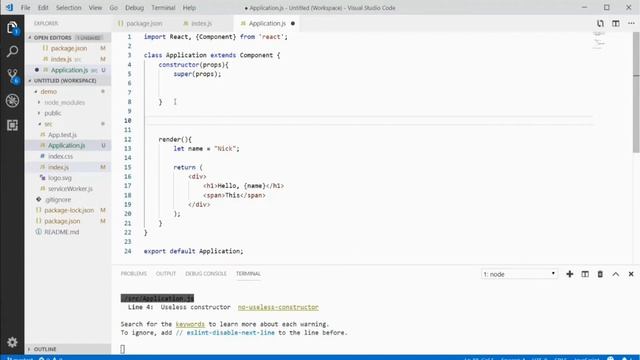This screenshot has width=640, height=360.
Task: Create a new terminal with plus icon
Action: click(x=569, y=274)
